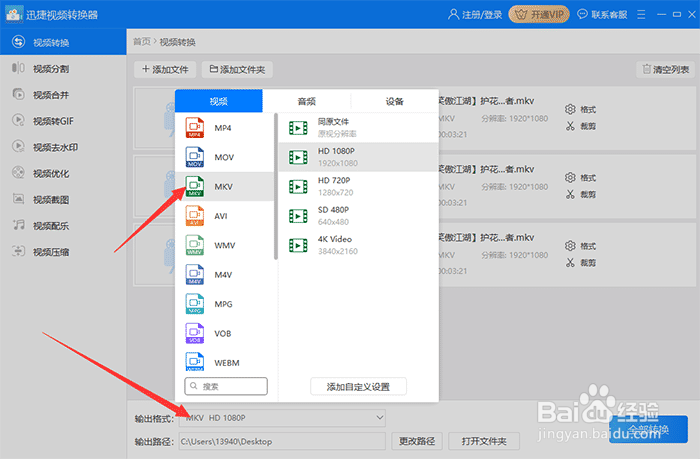Choose HD 720P 1280x720 preset
The image size is (700, 459).
pos(358,187)
